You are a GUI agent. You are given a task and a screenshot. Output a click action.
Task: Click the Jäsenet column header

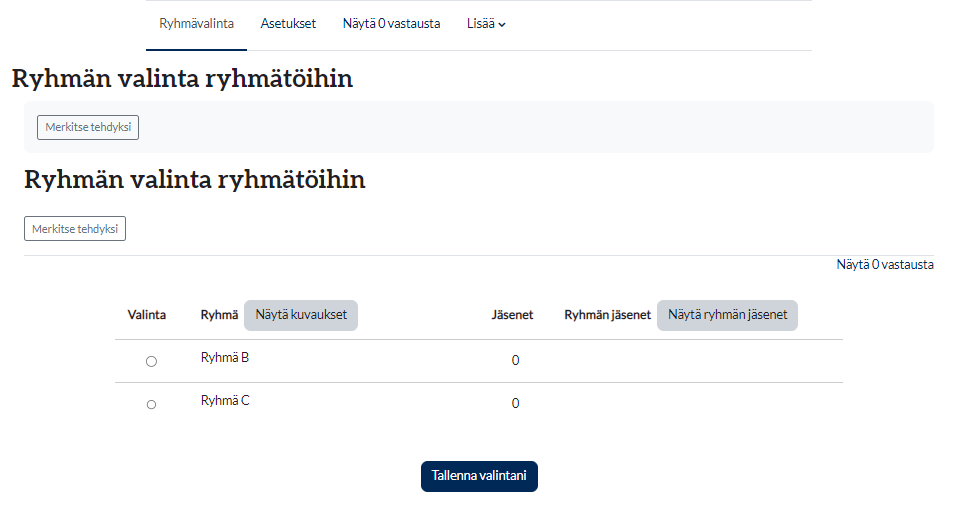[512, 315]
